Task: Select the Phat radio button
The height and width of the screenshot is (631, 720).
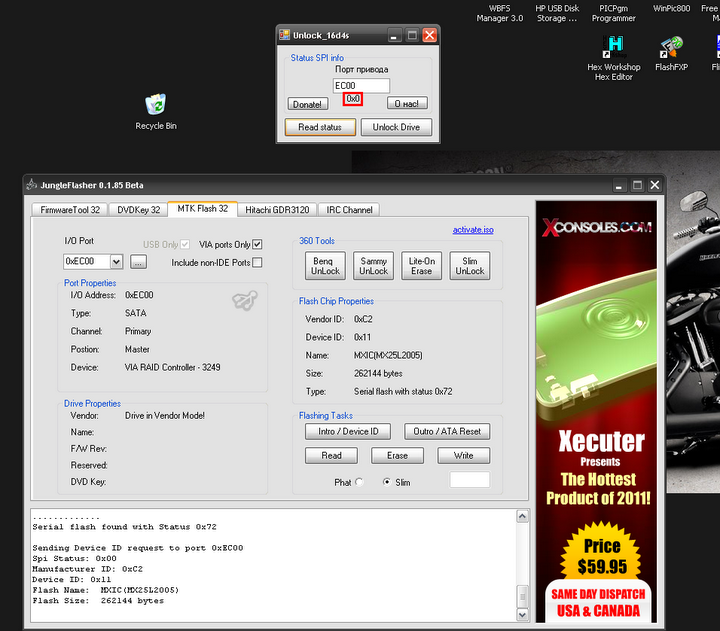Action: (360, 482)
